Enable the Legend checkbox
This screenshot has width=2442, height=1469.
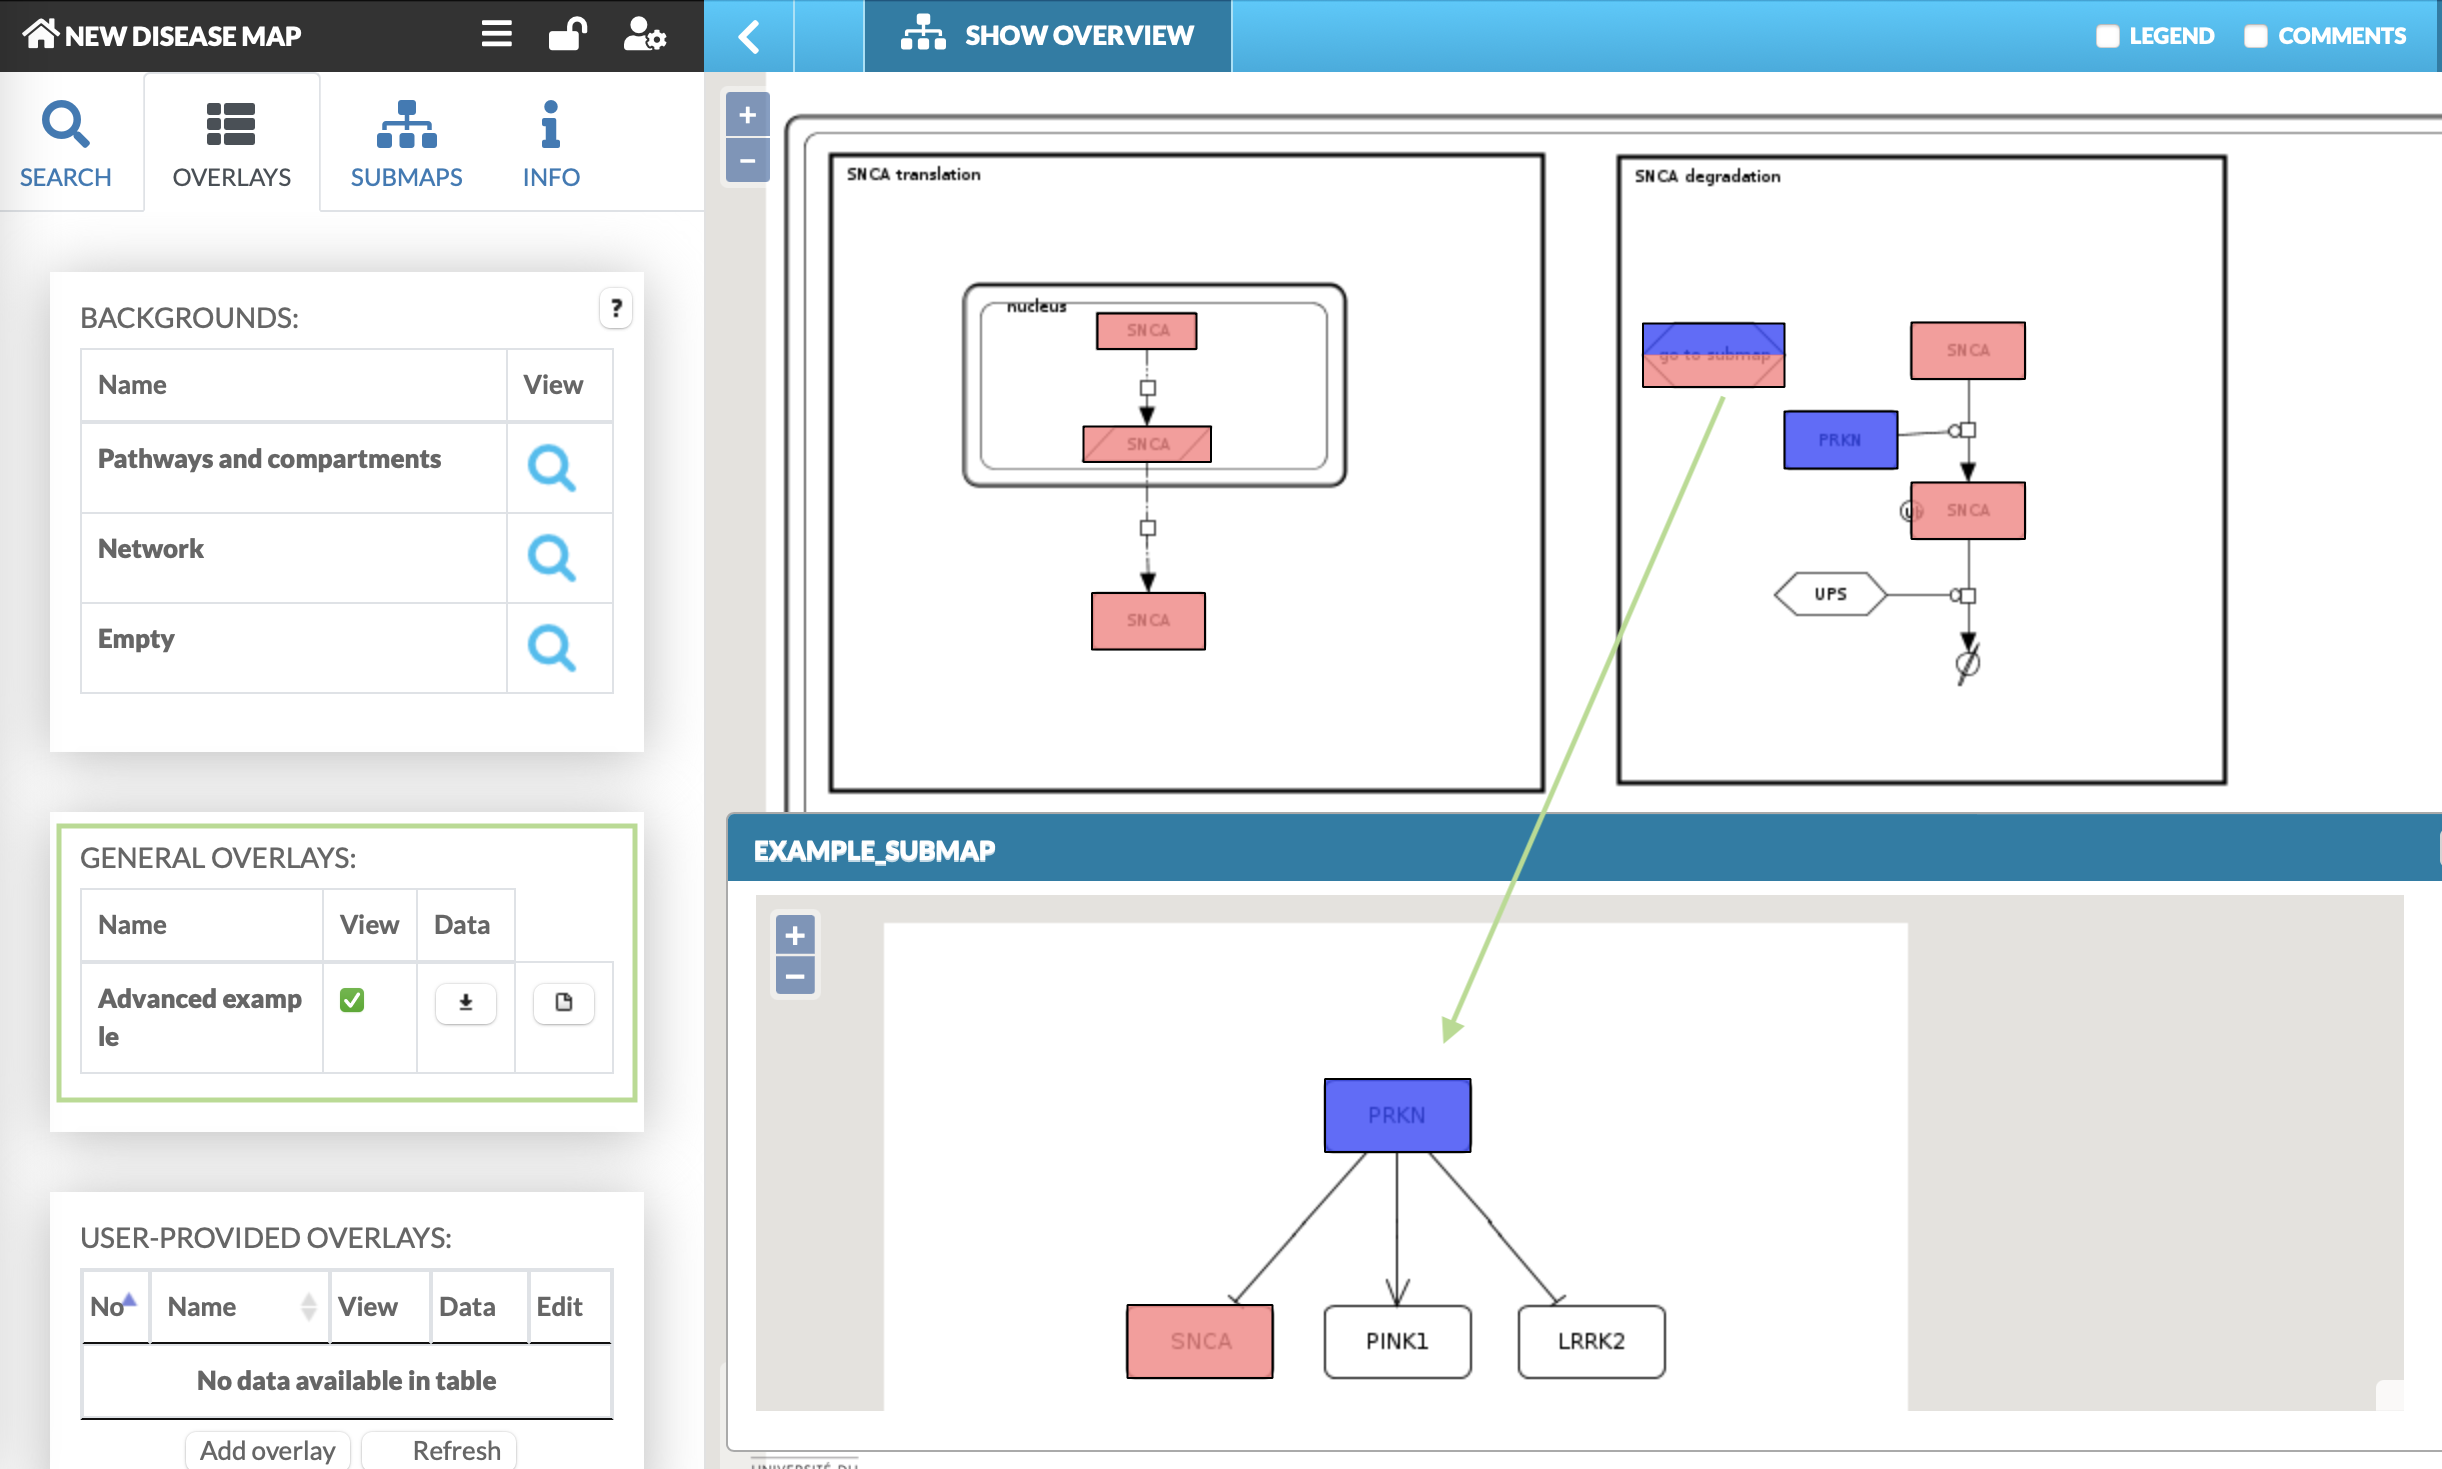(x=2108, y=36)
